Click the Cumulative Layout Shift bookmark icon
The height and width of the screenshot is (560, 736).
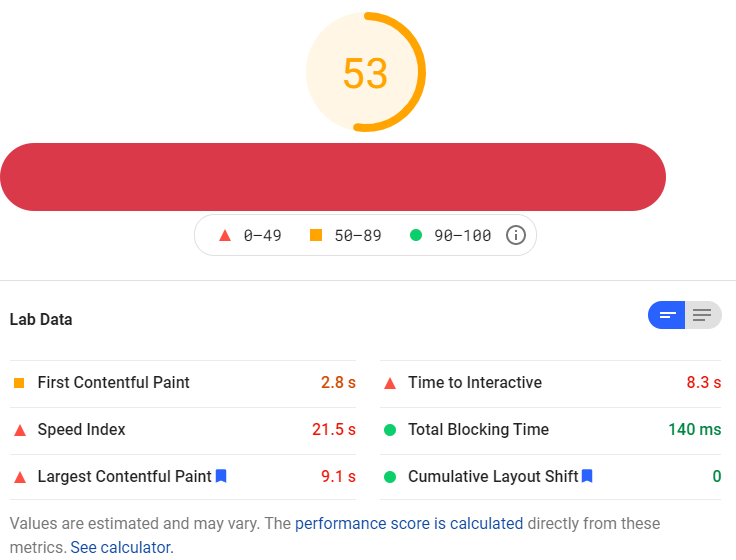coord(587,476)
